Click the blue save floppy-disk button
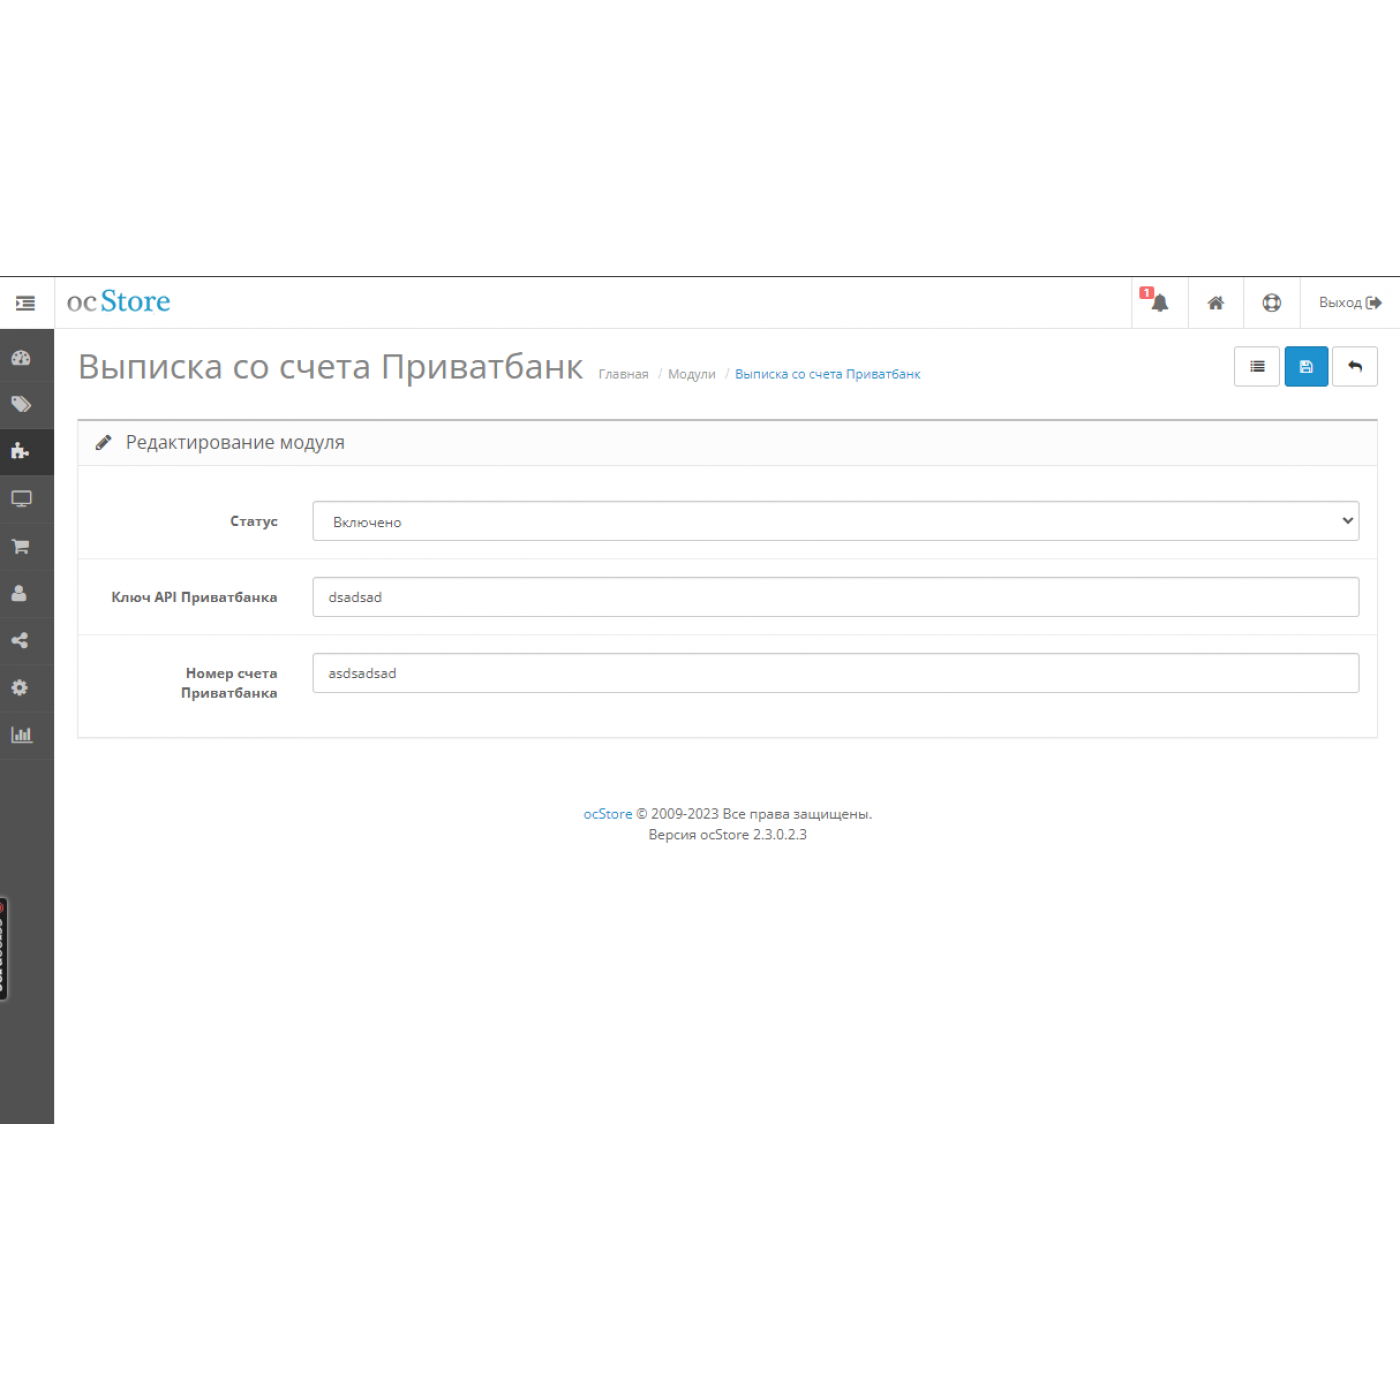 click(x=1305, y=367)
